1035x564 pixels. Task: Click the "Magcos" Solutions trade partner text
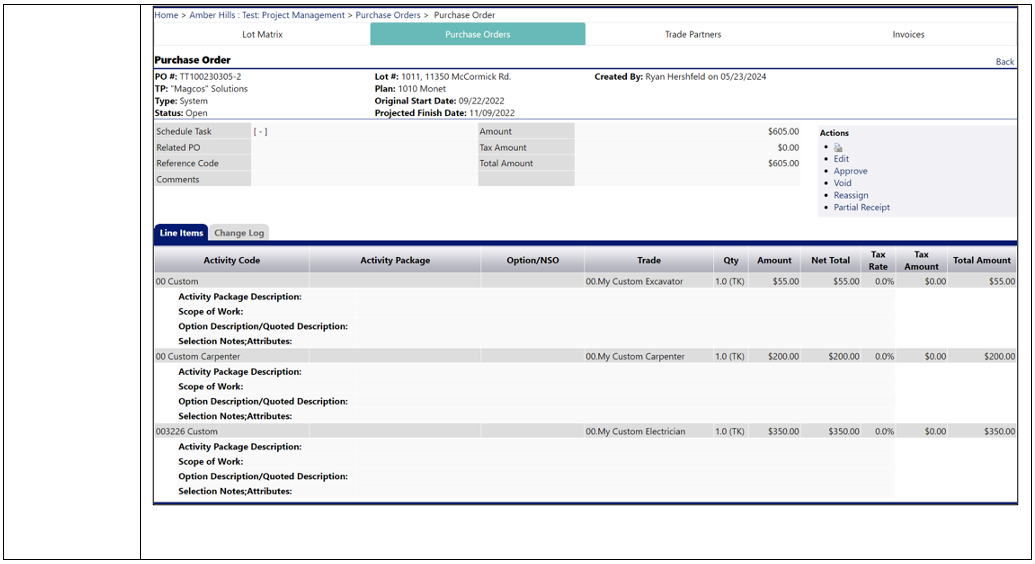(209, 88)
